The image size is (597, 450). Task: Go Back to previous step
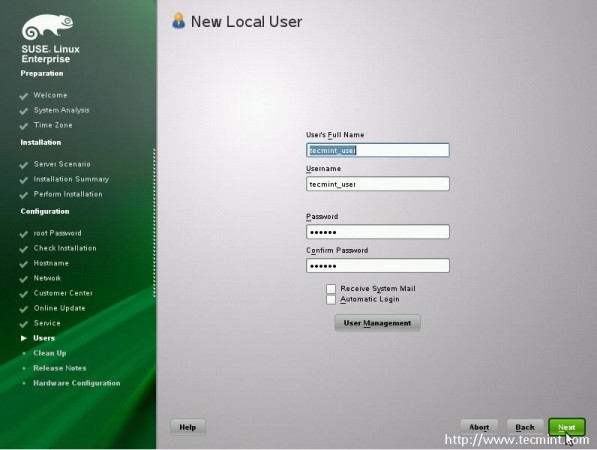[x=525, y=427]
